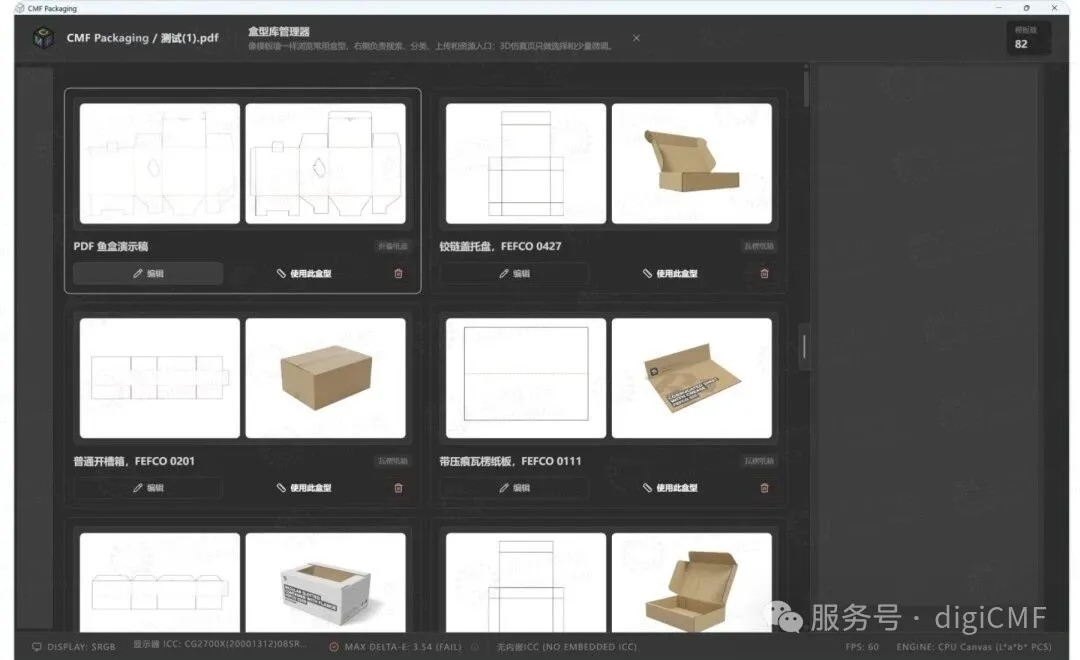Select the 带压痕瓦楞纸板, FEFCO 0111 title
The height and width of the screenshot is (660, 1080).
(510, 461)
